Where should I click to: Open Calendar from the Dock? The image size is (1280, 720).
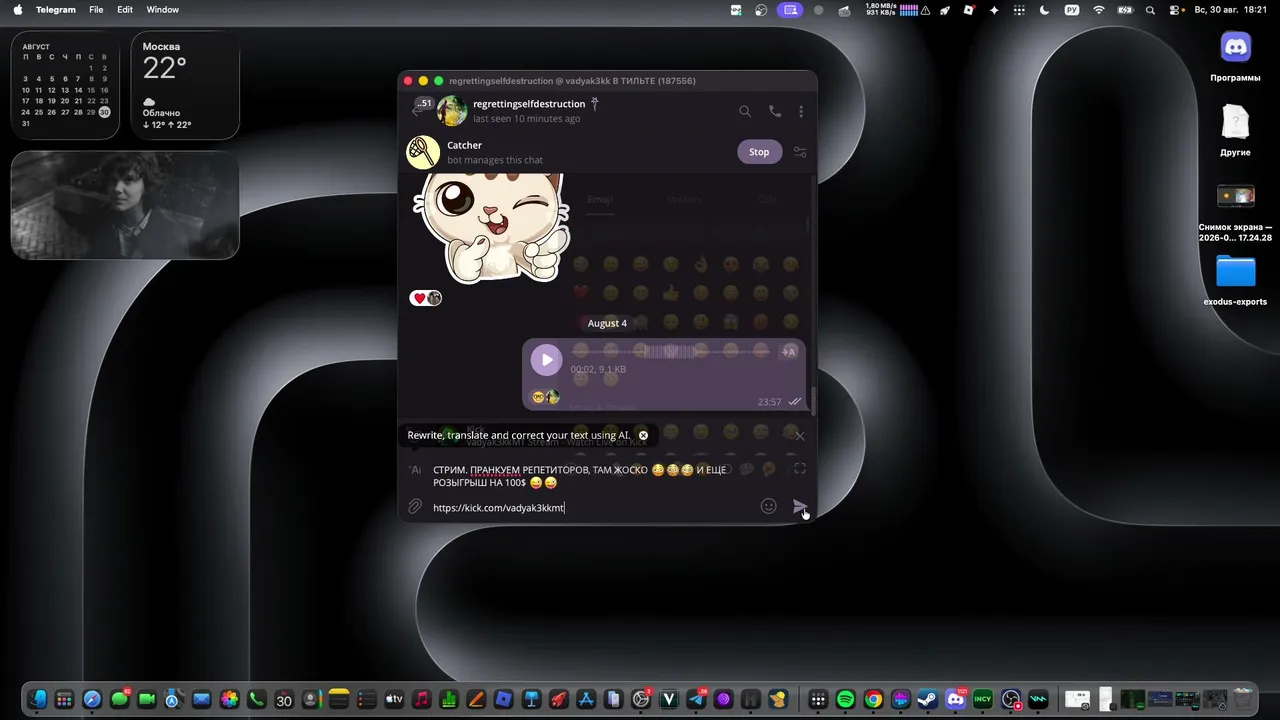284,700
